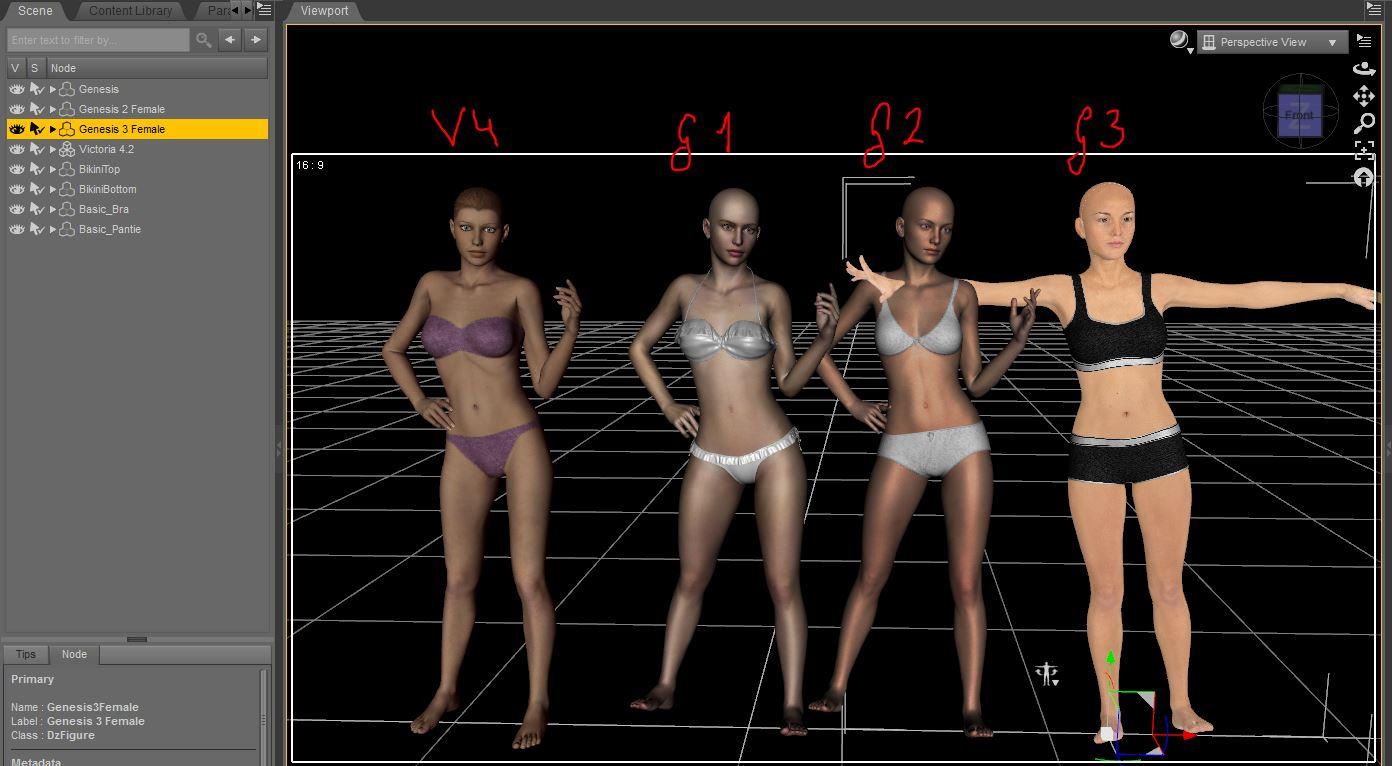Click the zoom magnifier viewport icon
The height and width of the screenshot is (766, 1392).
(1364, 124)
